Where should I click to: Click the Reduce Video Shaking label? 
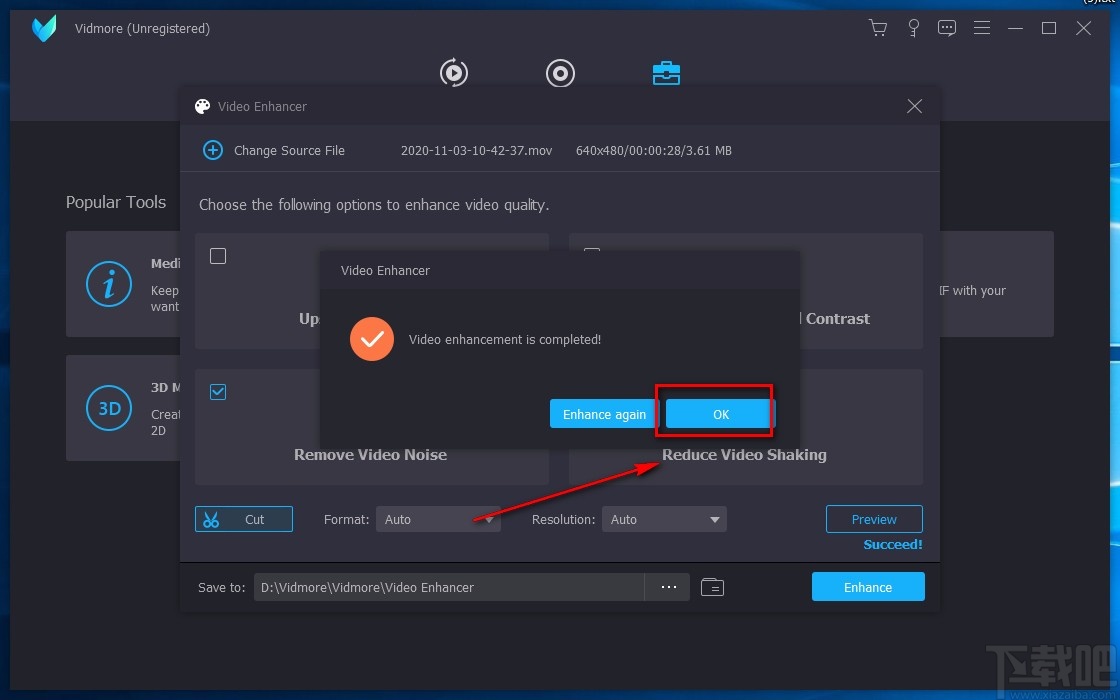click(744, 455)
